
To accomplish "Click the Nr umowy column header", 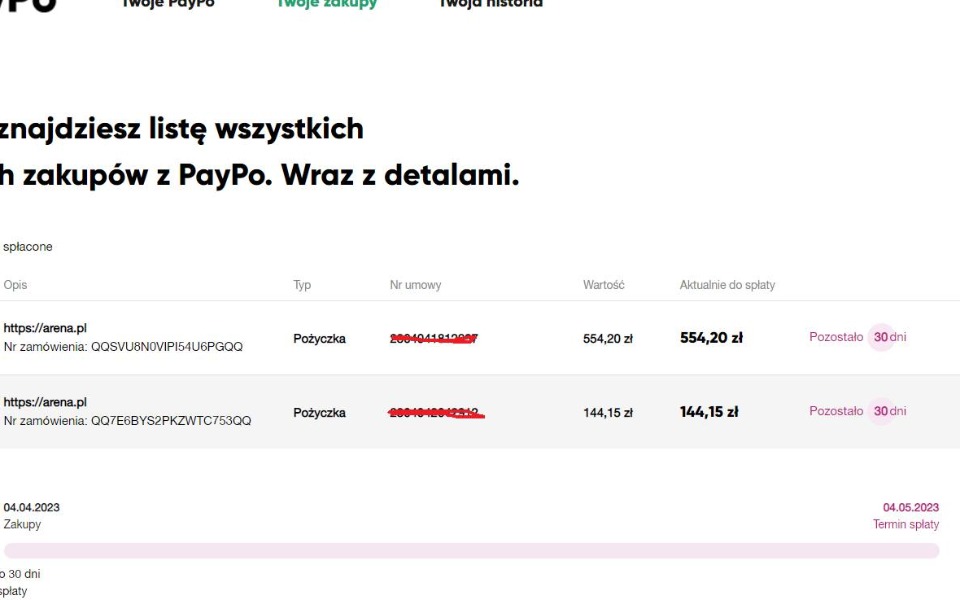I will (415, 285).
